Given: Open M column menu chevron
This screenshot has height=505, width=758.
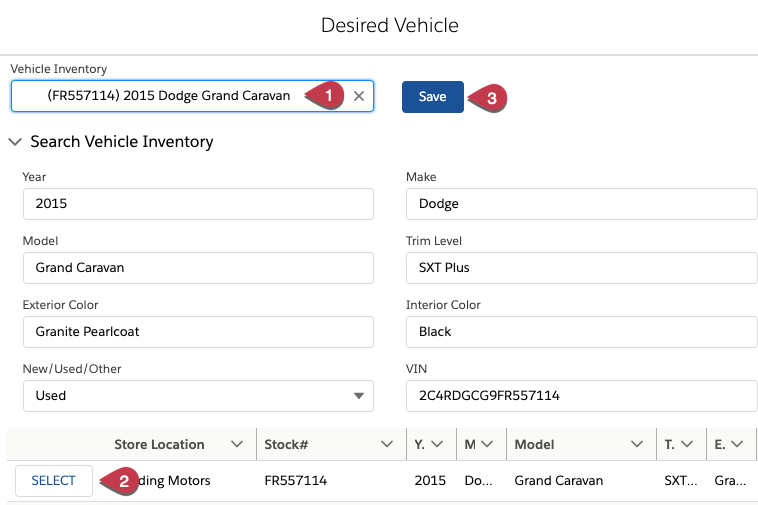Looking at the screenshot, I should tap(487, 444).
